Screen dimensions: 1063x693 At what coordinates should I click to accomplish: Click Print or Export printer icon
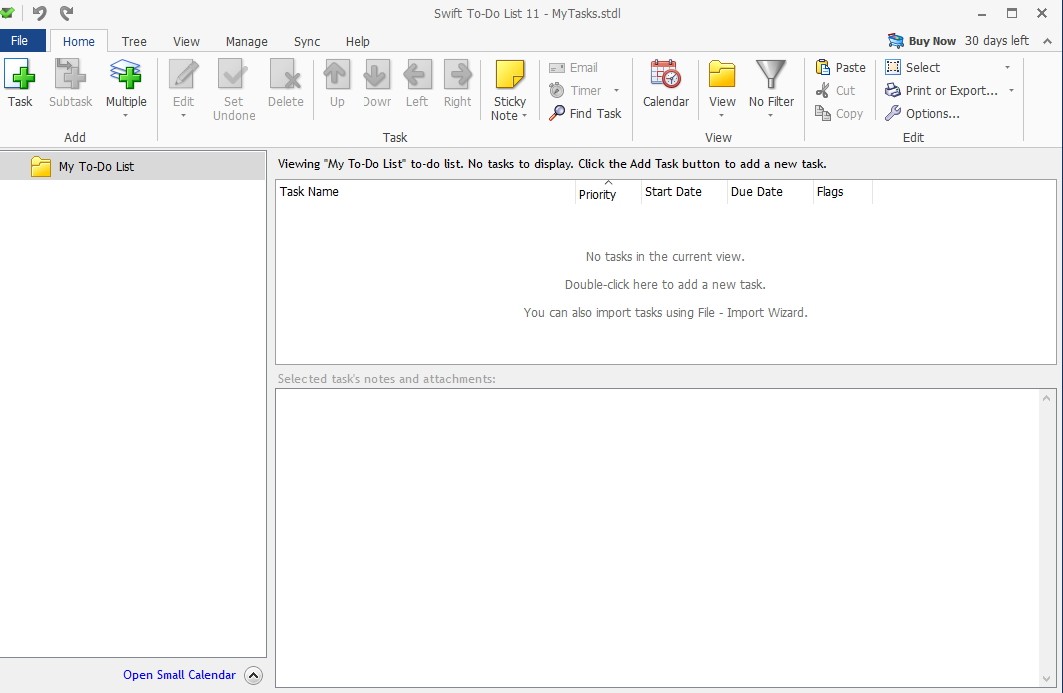click(893, 90)
